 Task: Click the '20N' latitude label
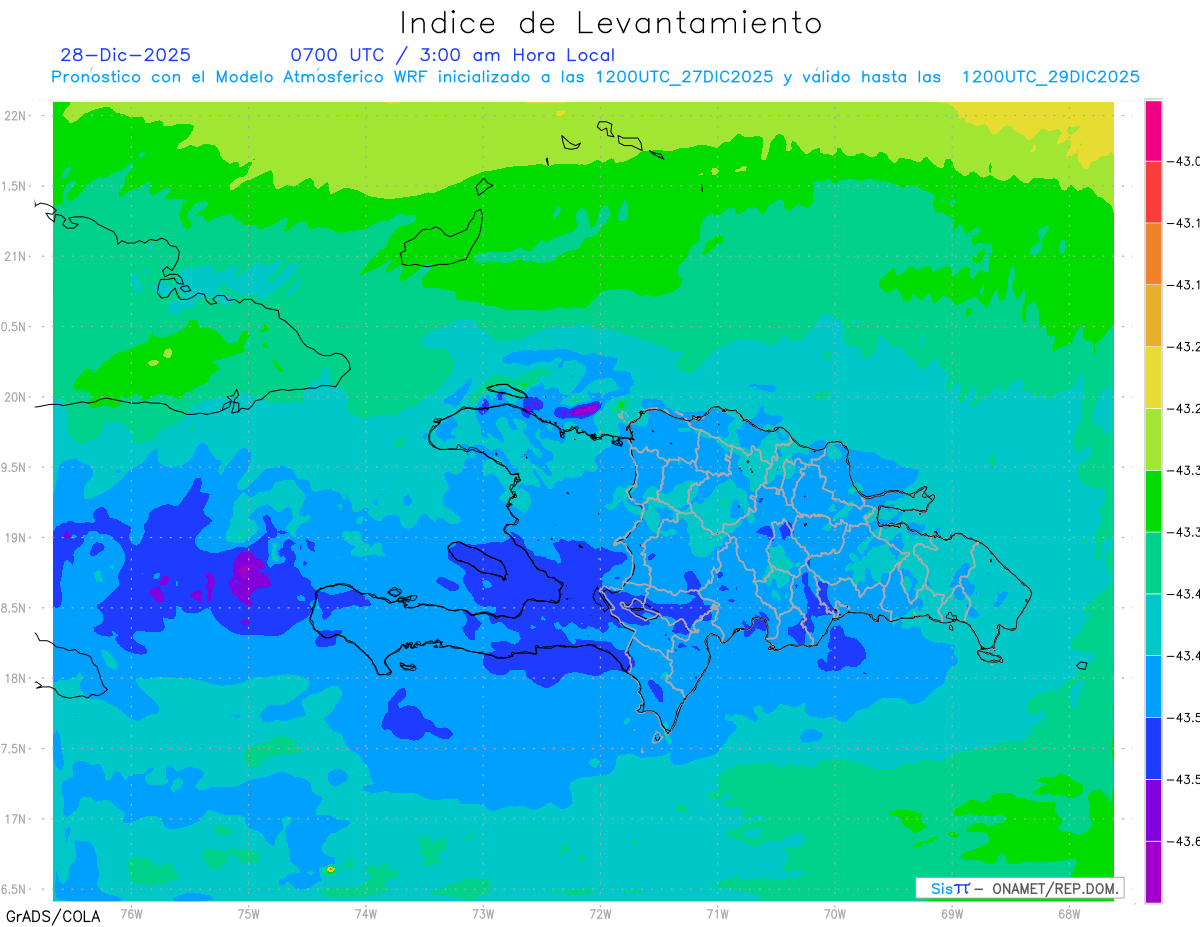(x=17, y=397)
